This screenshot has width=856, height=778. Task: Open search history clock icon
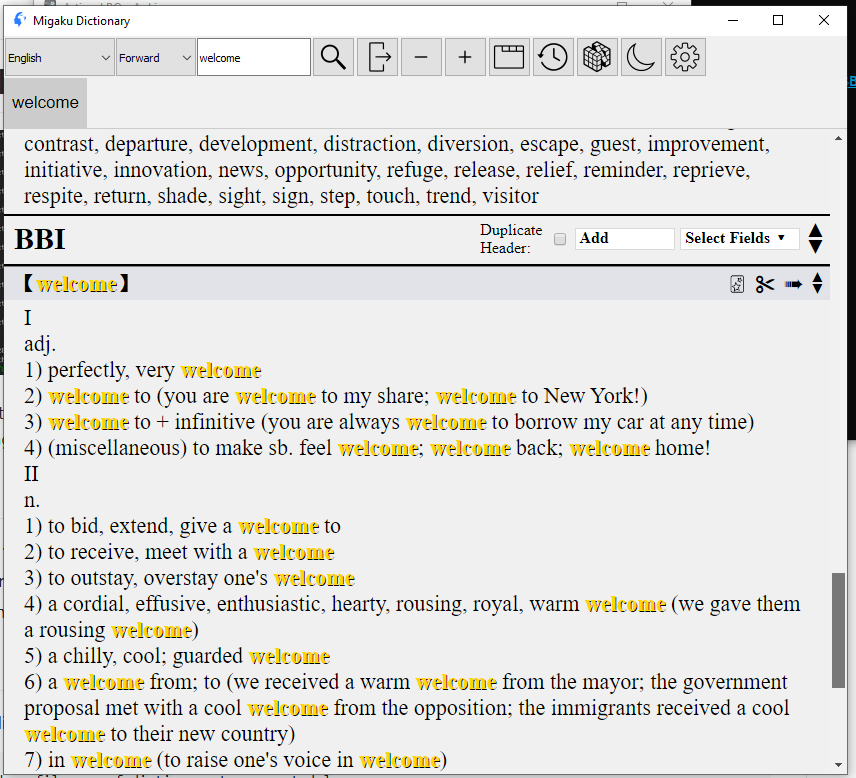pyautogui.click(x=553, y=57)
